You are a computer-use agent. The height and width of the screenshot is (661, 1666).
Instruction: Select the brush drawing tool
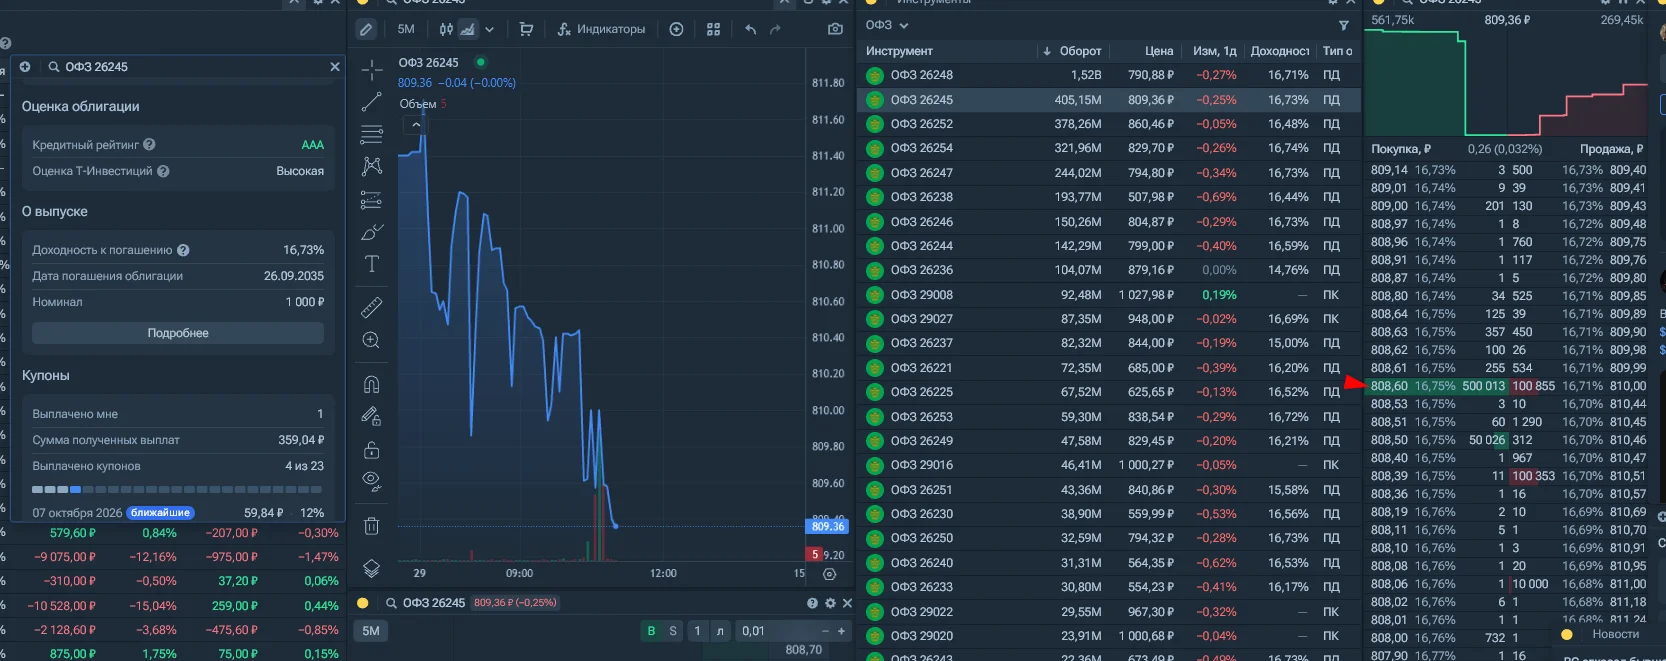coord(372,232)
